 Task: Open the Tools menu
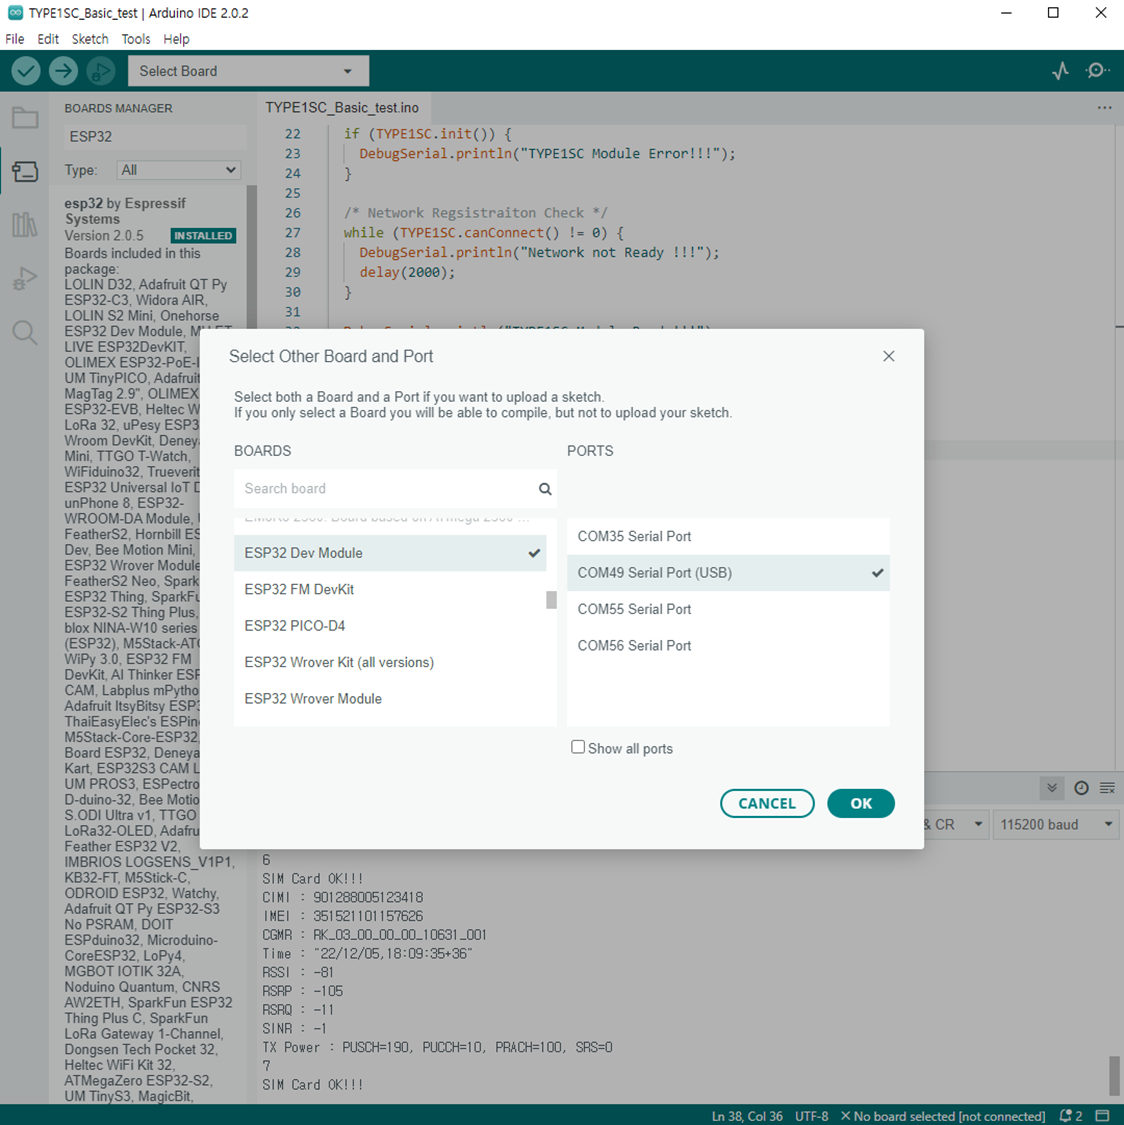pos(136,39)
